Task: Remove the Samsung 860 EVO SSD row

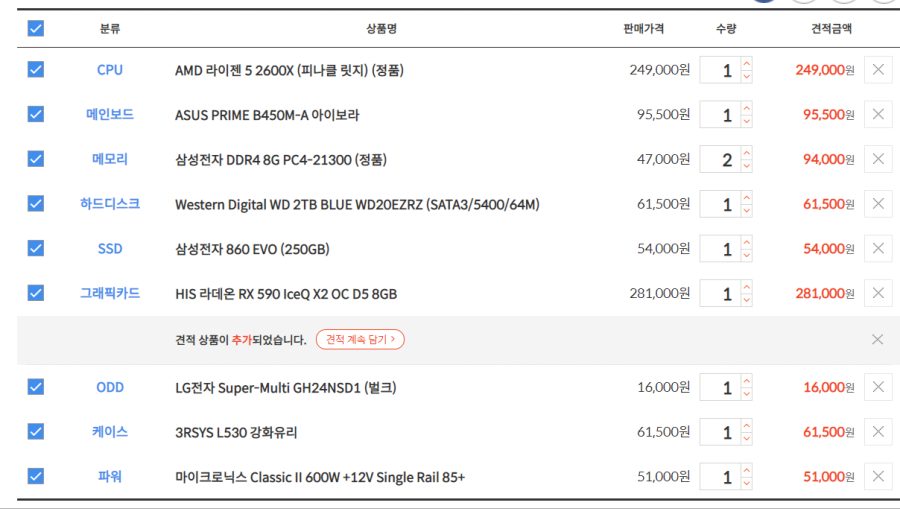Action: click(x=878, y=249)
